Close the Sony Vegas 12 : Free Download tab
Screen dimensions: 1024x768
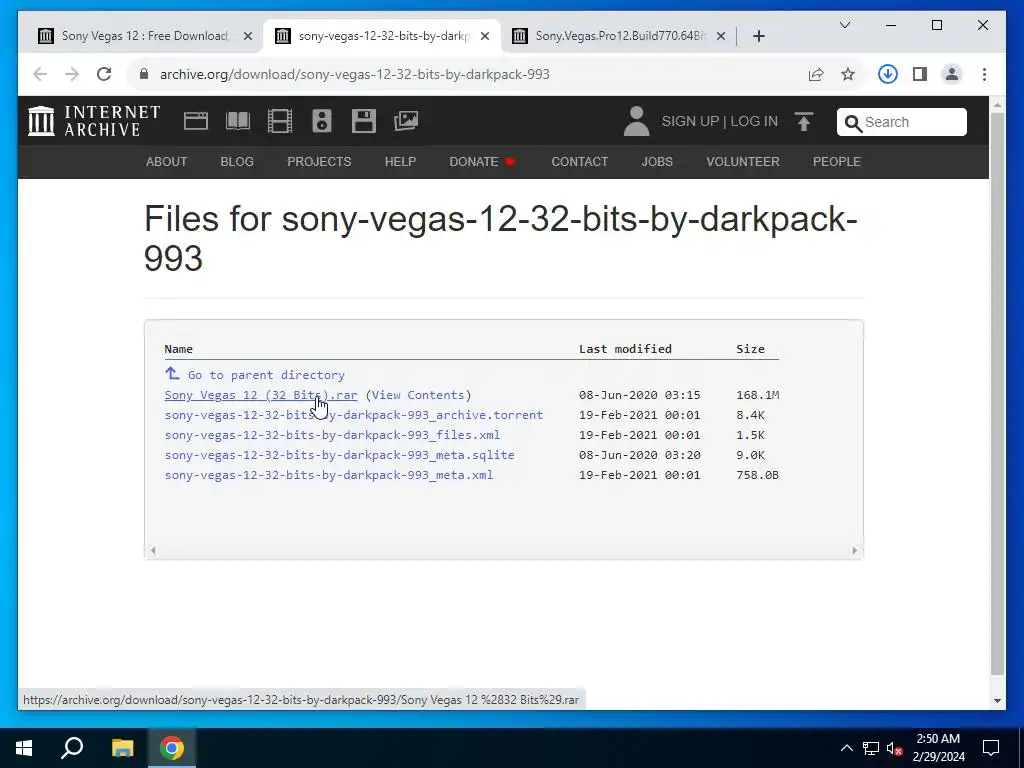(x=248, y=37)
